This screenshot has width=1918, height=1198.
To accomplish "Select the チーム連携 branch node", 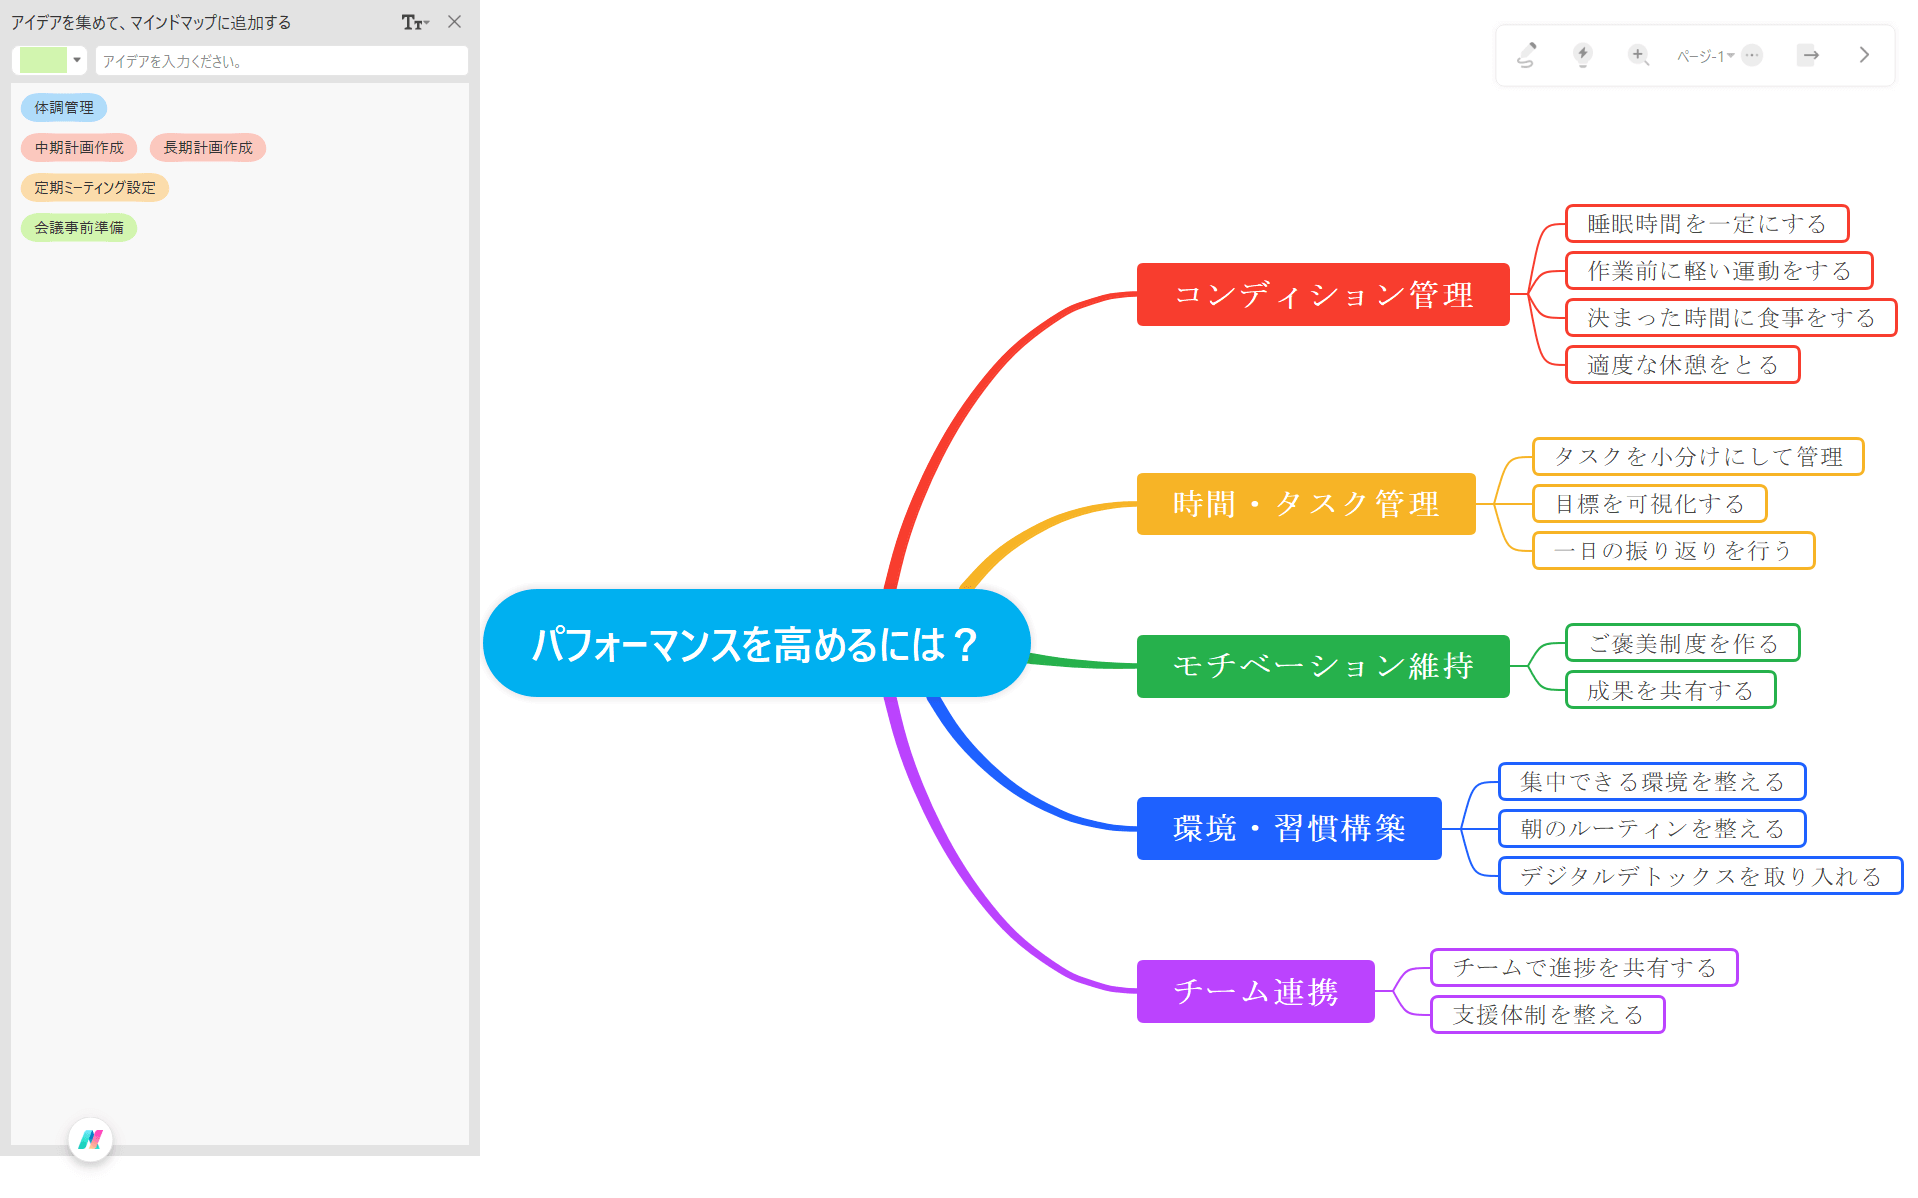I will [1255, 991].
